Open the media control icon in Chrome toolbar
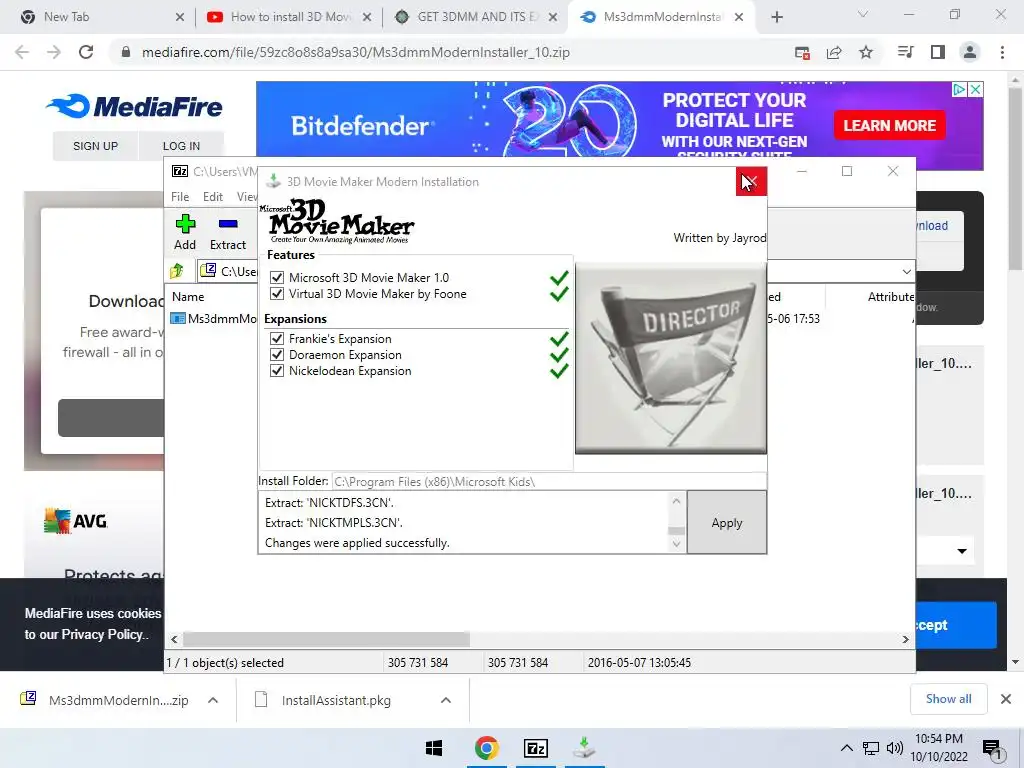 [x=905, y=52]
